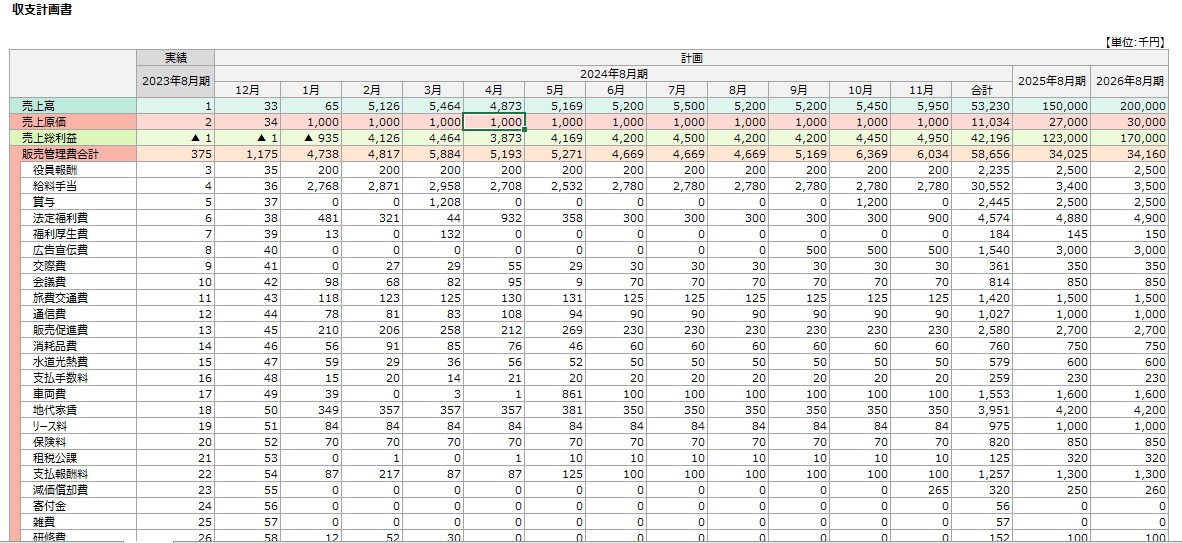Click the 交際費 row label

coord(78,266)
